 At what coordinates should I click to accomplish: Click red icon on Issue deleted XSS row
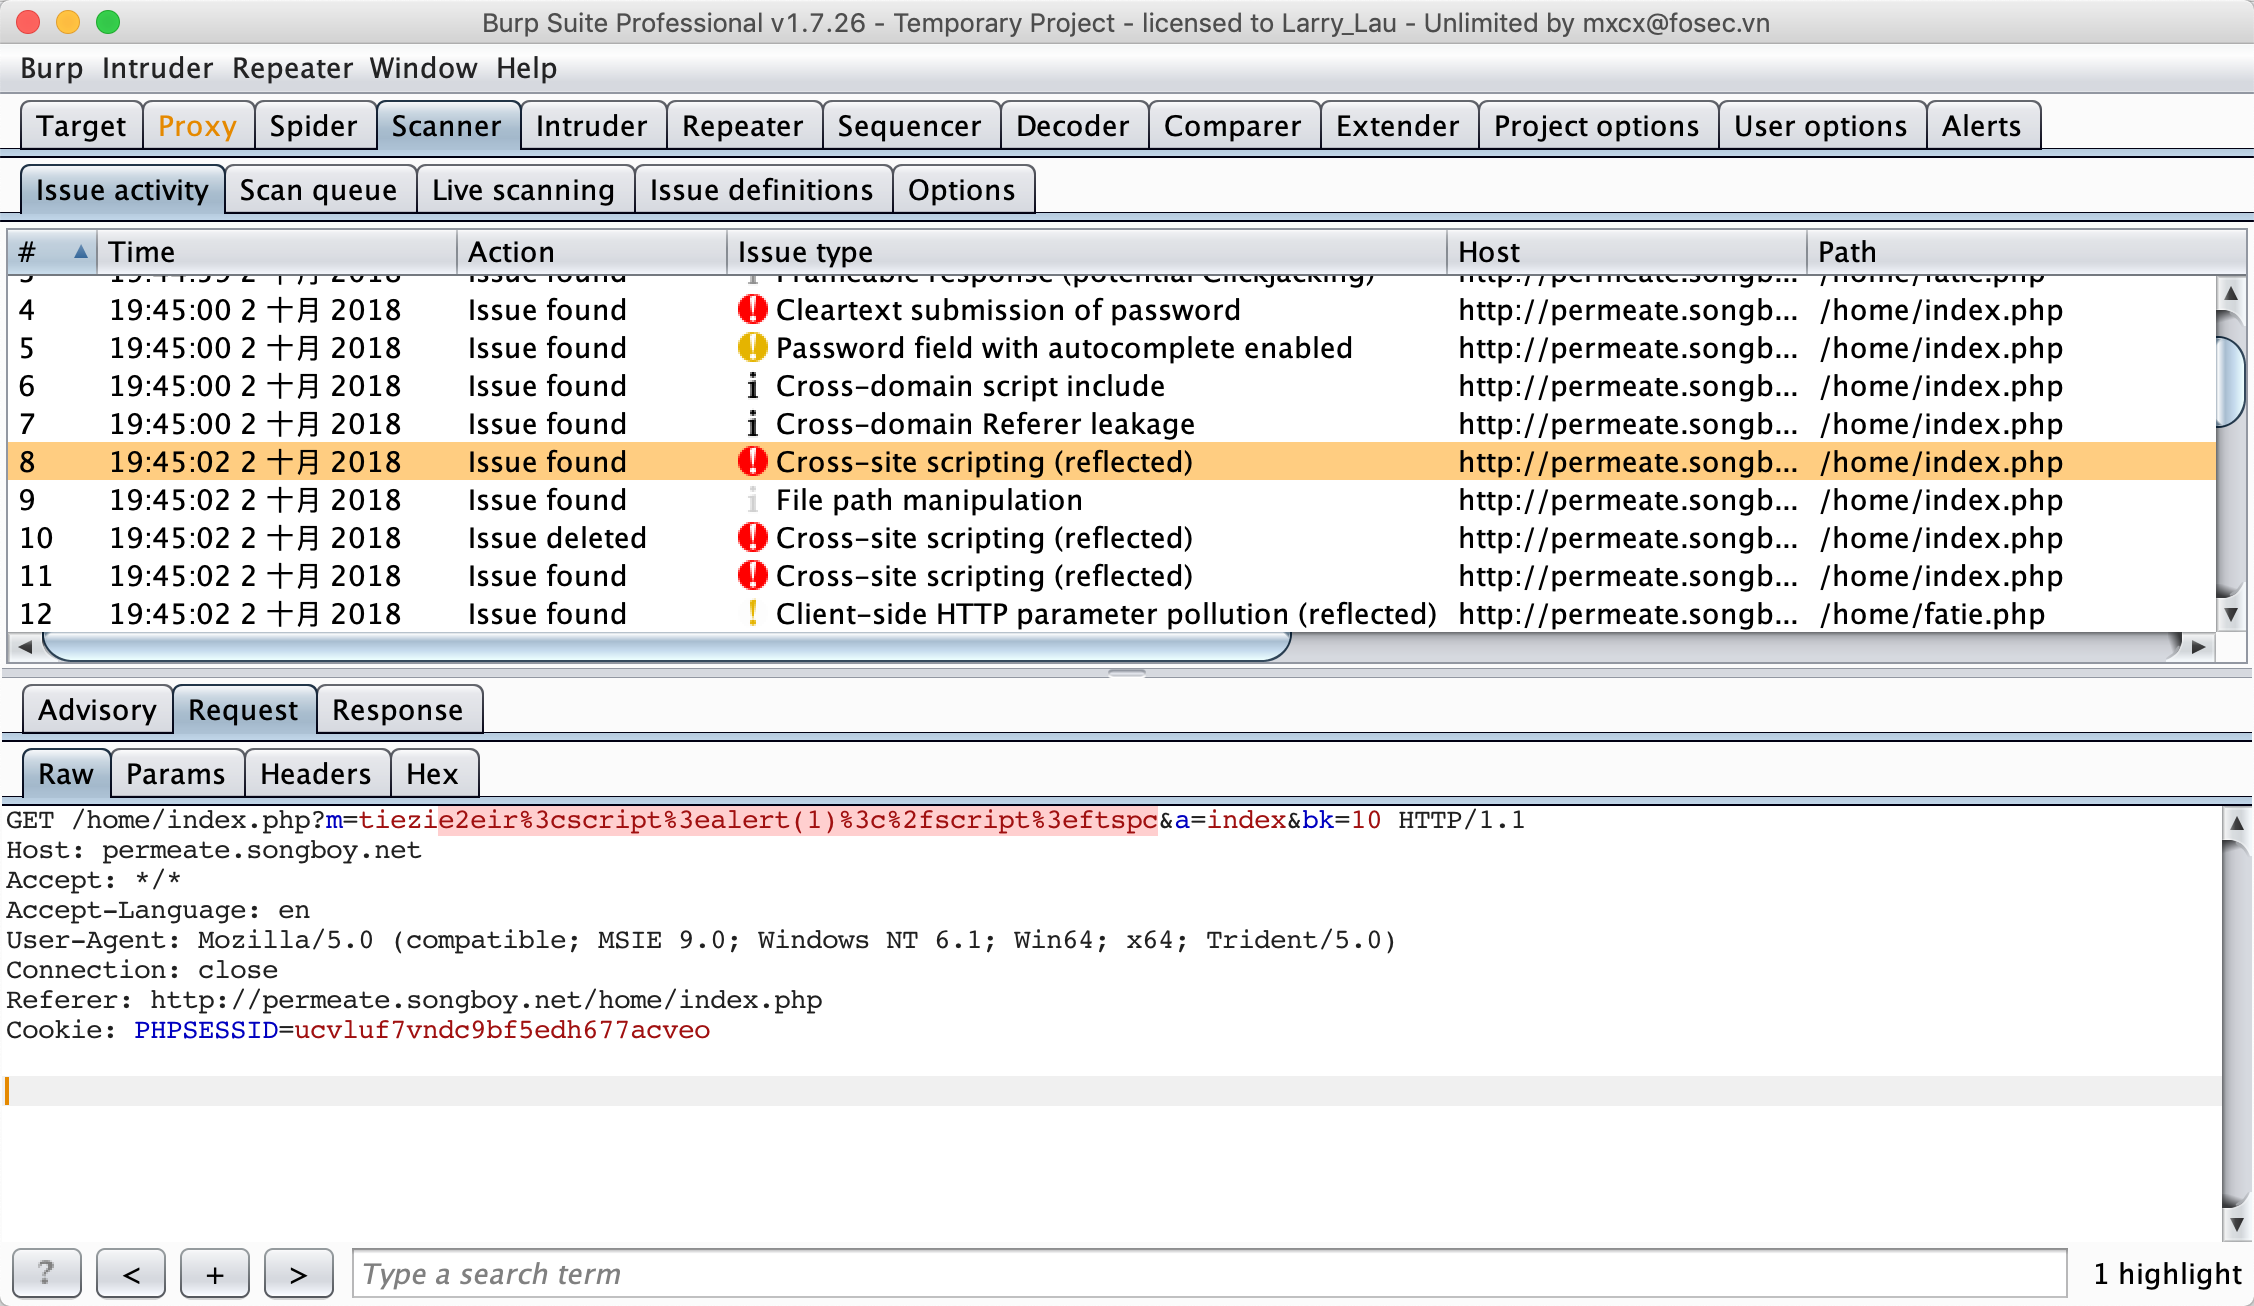click(752, 538)
